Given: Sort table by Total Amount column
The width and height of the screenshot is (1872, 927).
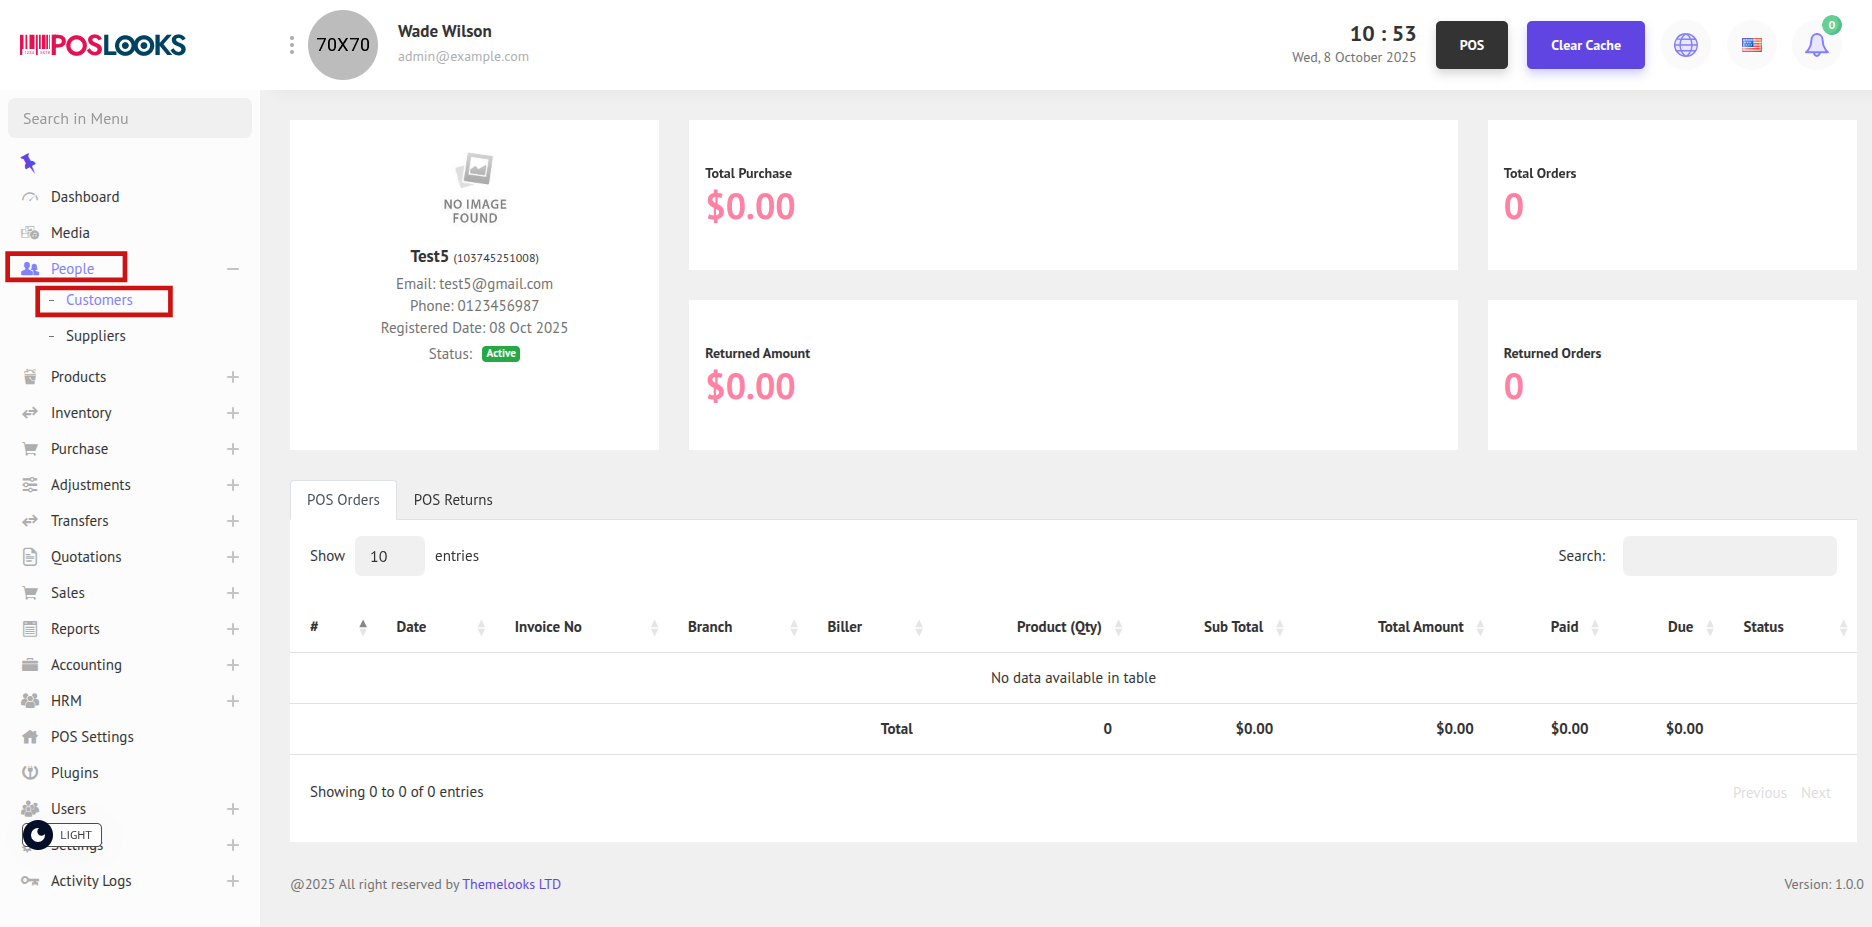Looking at the screenshot, I should click(1420, 627).
